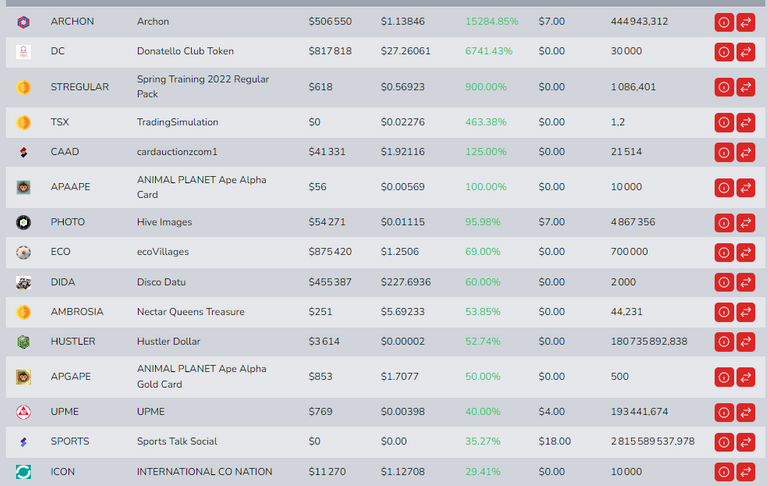Trade the APGAPE token
Viewport: 768px width, 486px height.
tap(745, 377)
